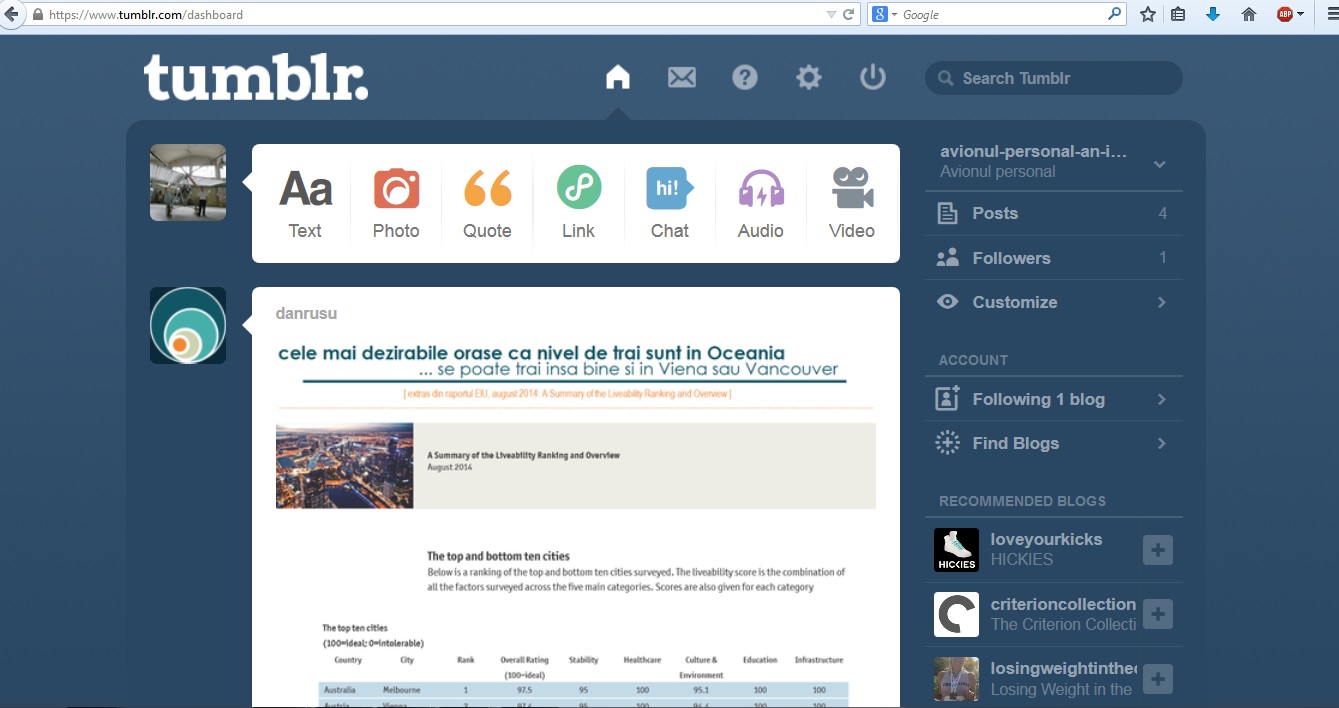1339x708 pixels.
Task: Create a new Link post
Action: coord(578,203)
